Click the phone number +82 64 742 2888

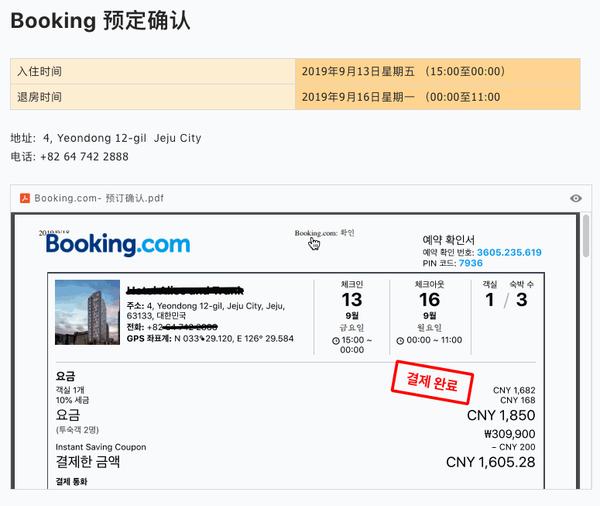pyautogui.click(x=84, y=157)
